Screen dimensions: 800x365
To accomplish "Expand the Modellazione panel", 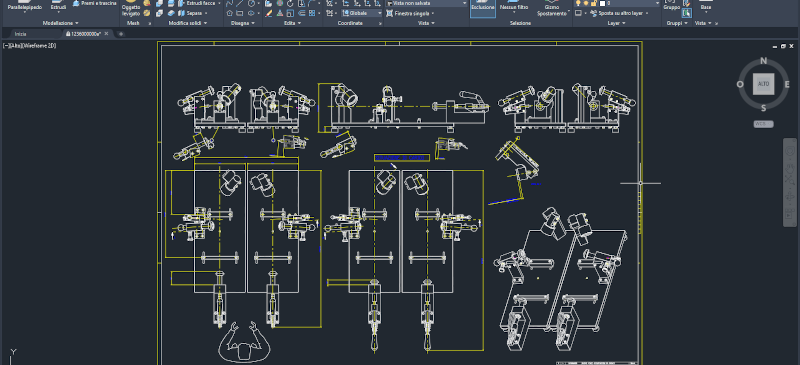I will [x=60, y=23].
